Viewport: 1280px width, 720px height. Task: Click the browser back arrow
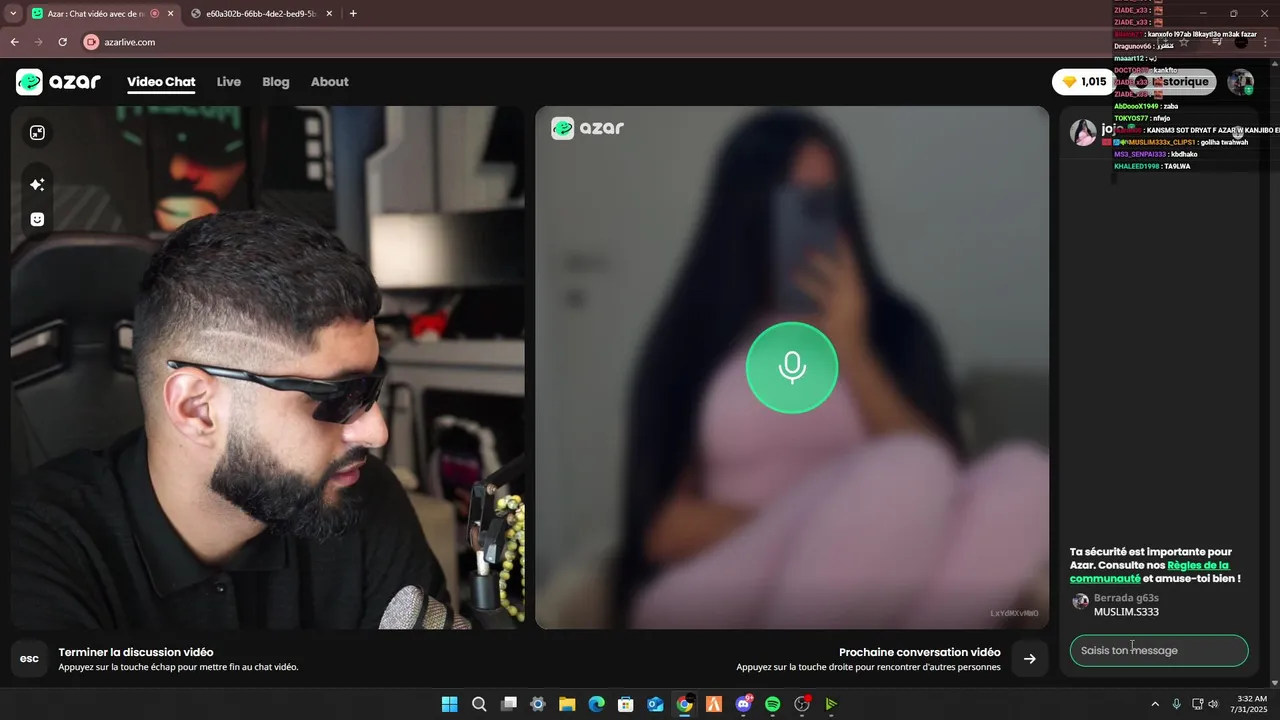pyautogui.click(x=14, y=42)
